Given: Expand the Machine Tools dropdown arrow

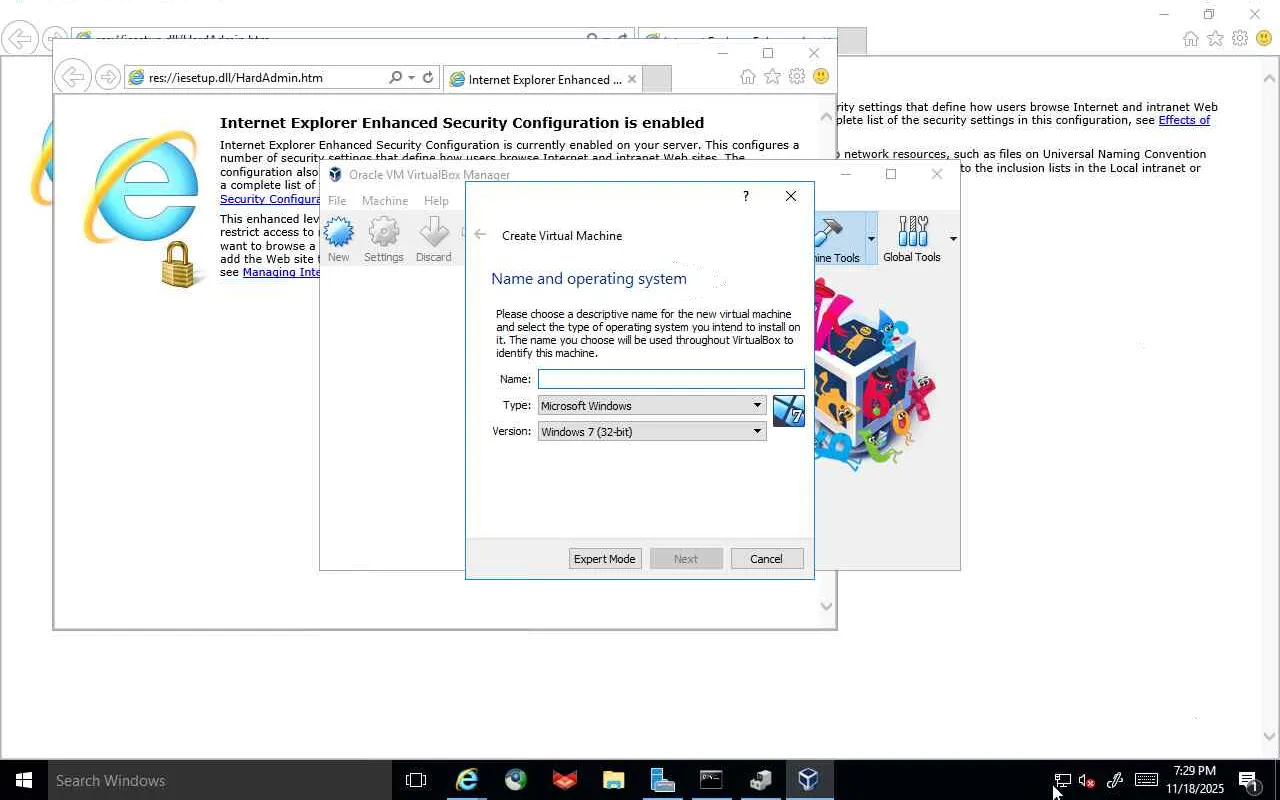Looking at the screenshot, I should [871, 239].
